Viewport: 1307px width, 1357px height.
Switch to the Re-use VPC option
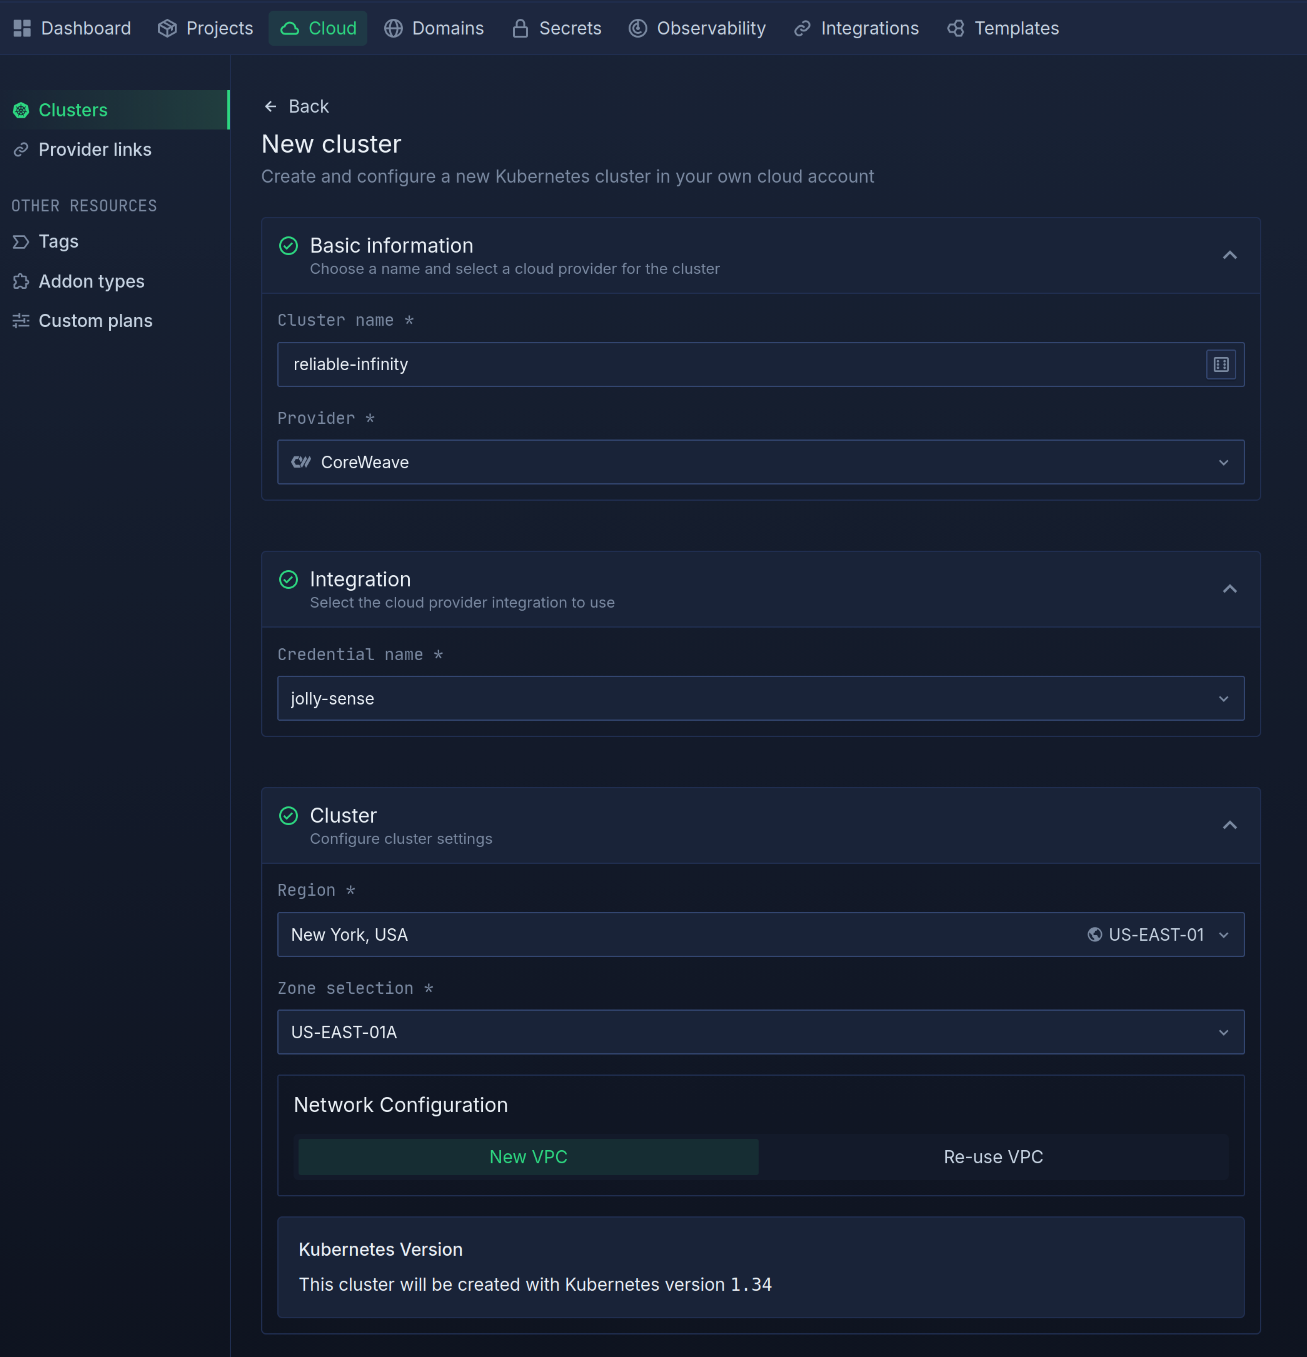tap(993, 1157)
